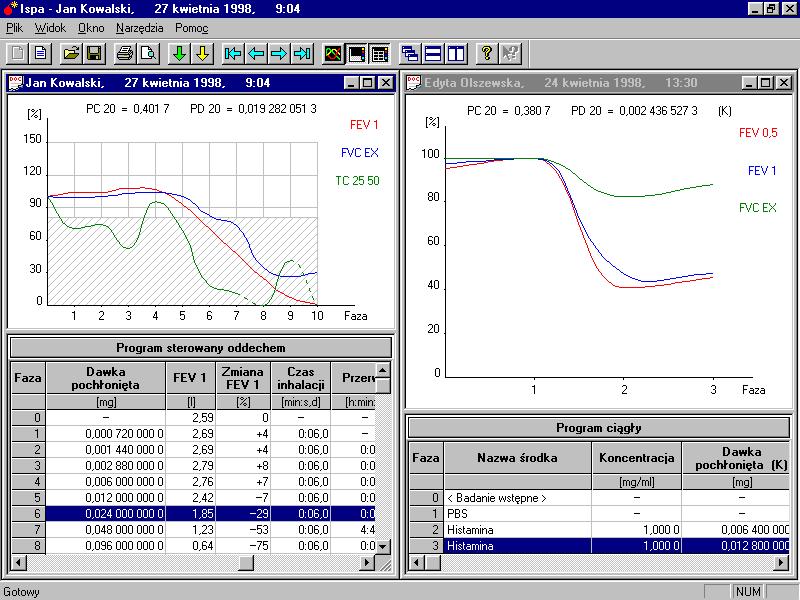Click the green down arrow icon
This screenshot has width=800, height=600.
[x=179, y=54]
